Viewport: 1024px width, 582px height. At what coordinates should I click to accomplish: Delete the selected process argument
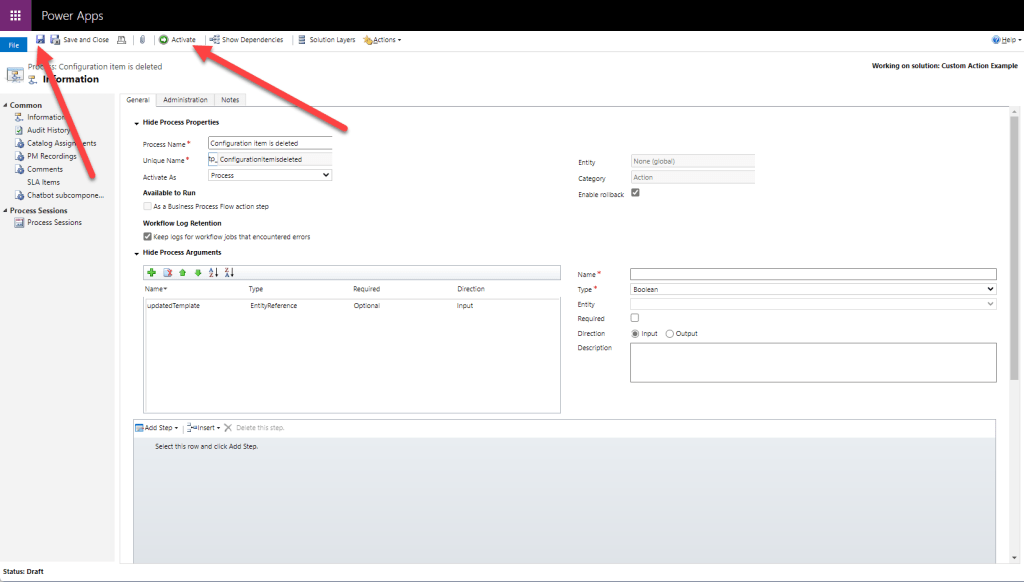point(168,273)
